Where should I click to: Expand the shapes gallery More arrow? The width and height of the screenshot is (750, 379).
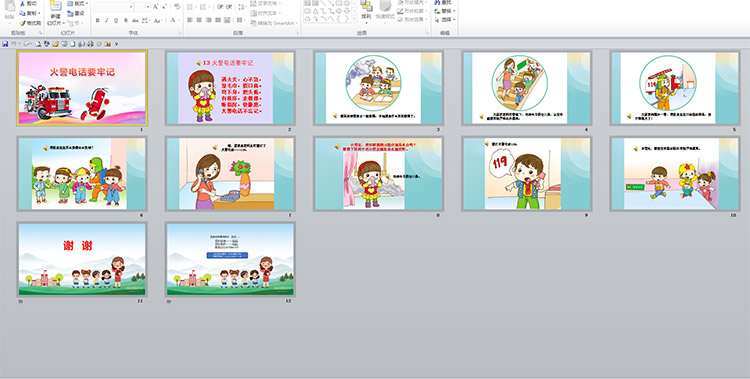354,19
